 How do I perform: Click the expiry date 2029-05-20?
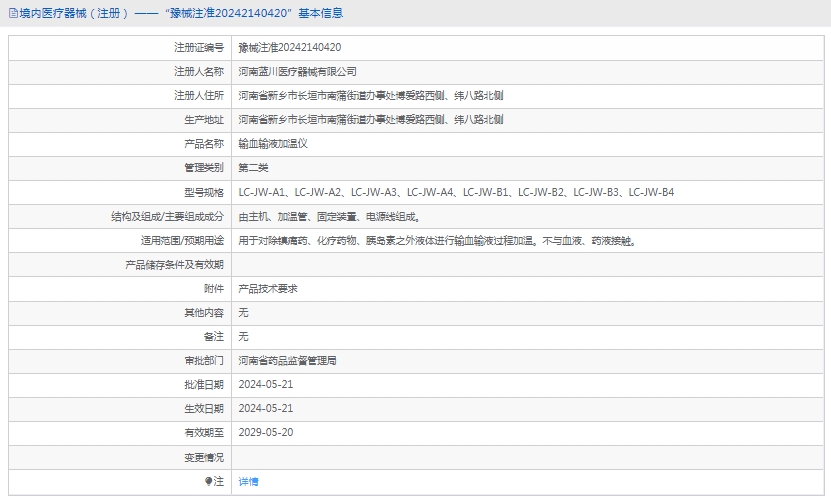[x=265, y=432]
